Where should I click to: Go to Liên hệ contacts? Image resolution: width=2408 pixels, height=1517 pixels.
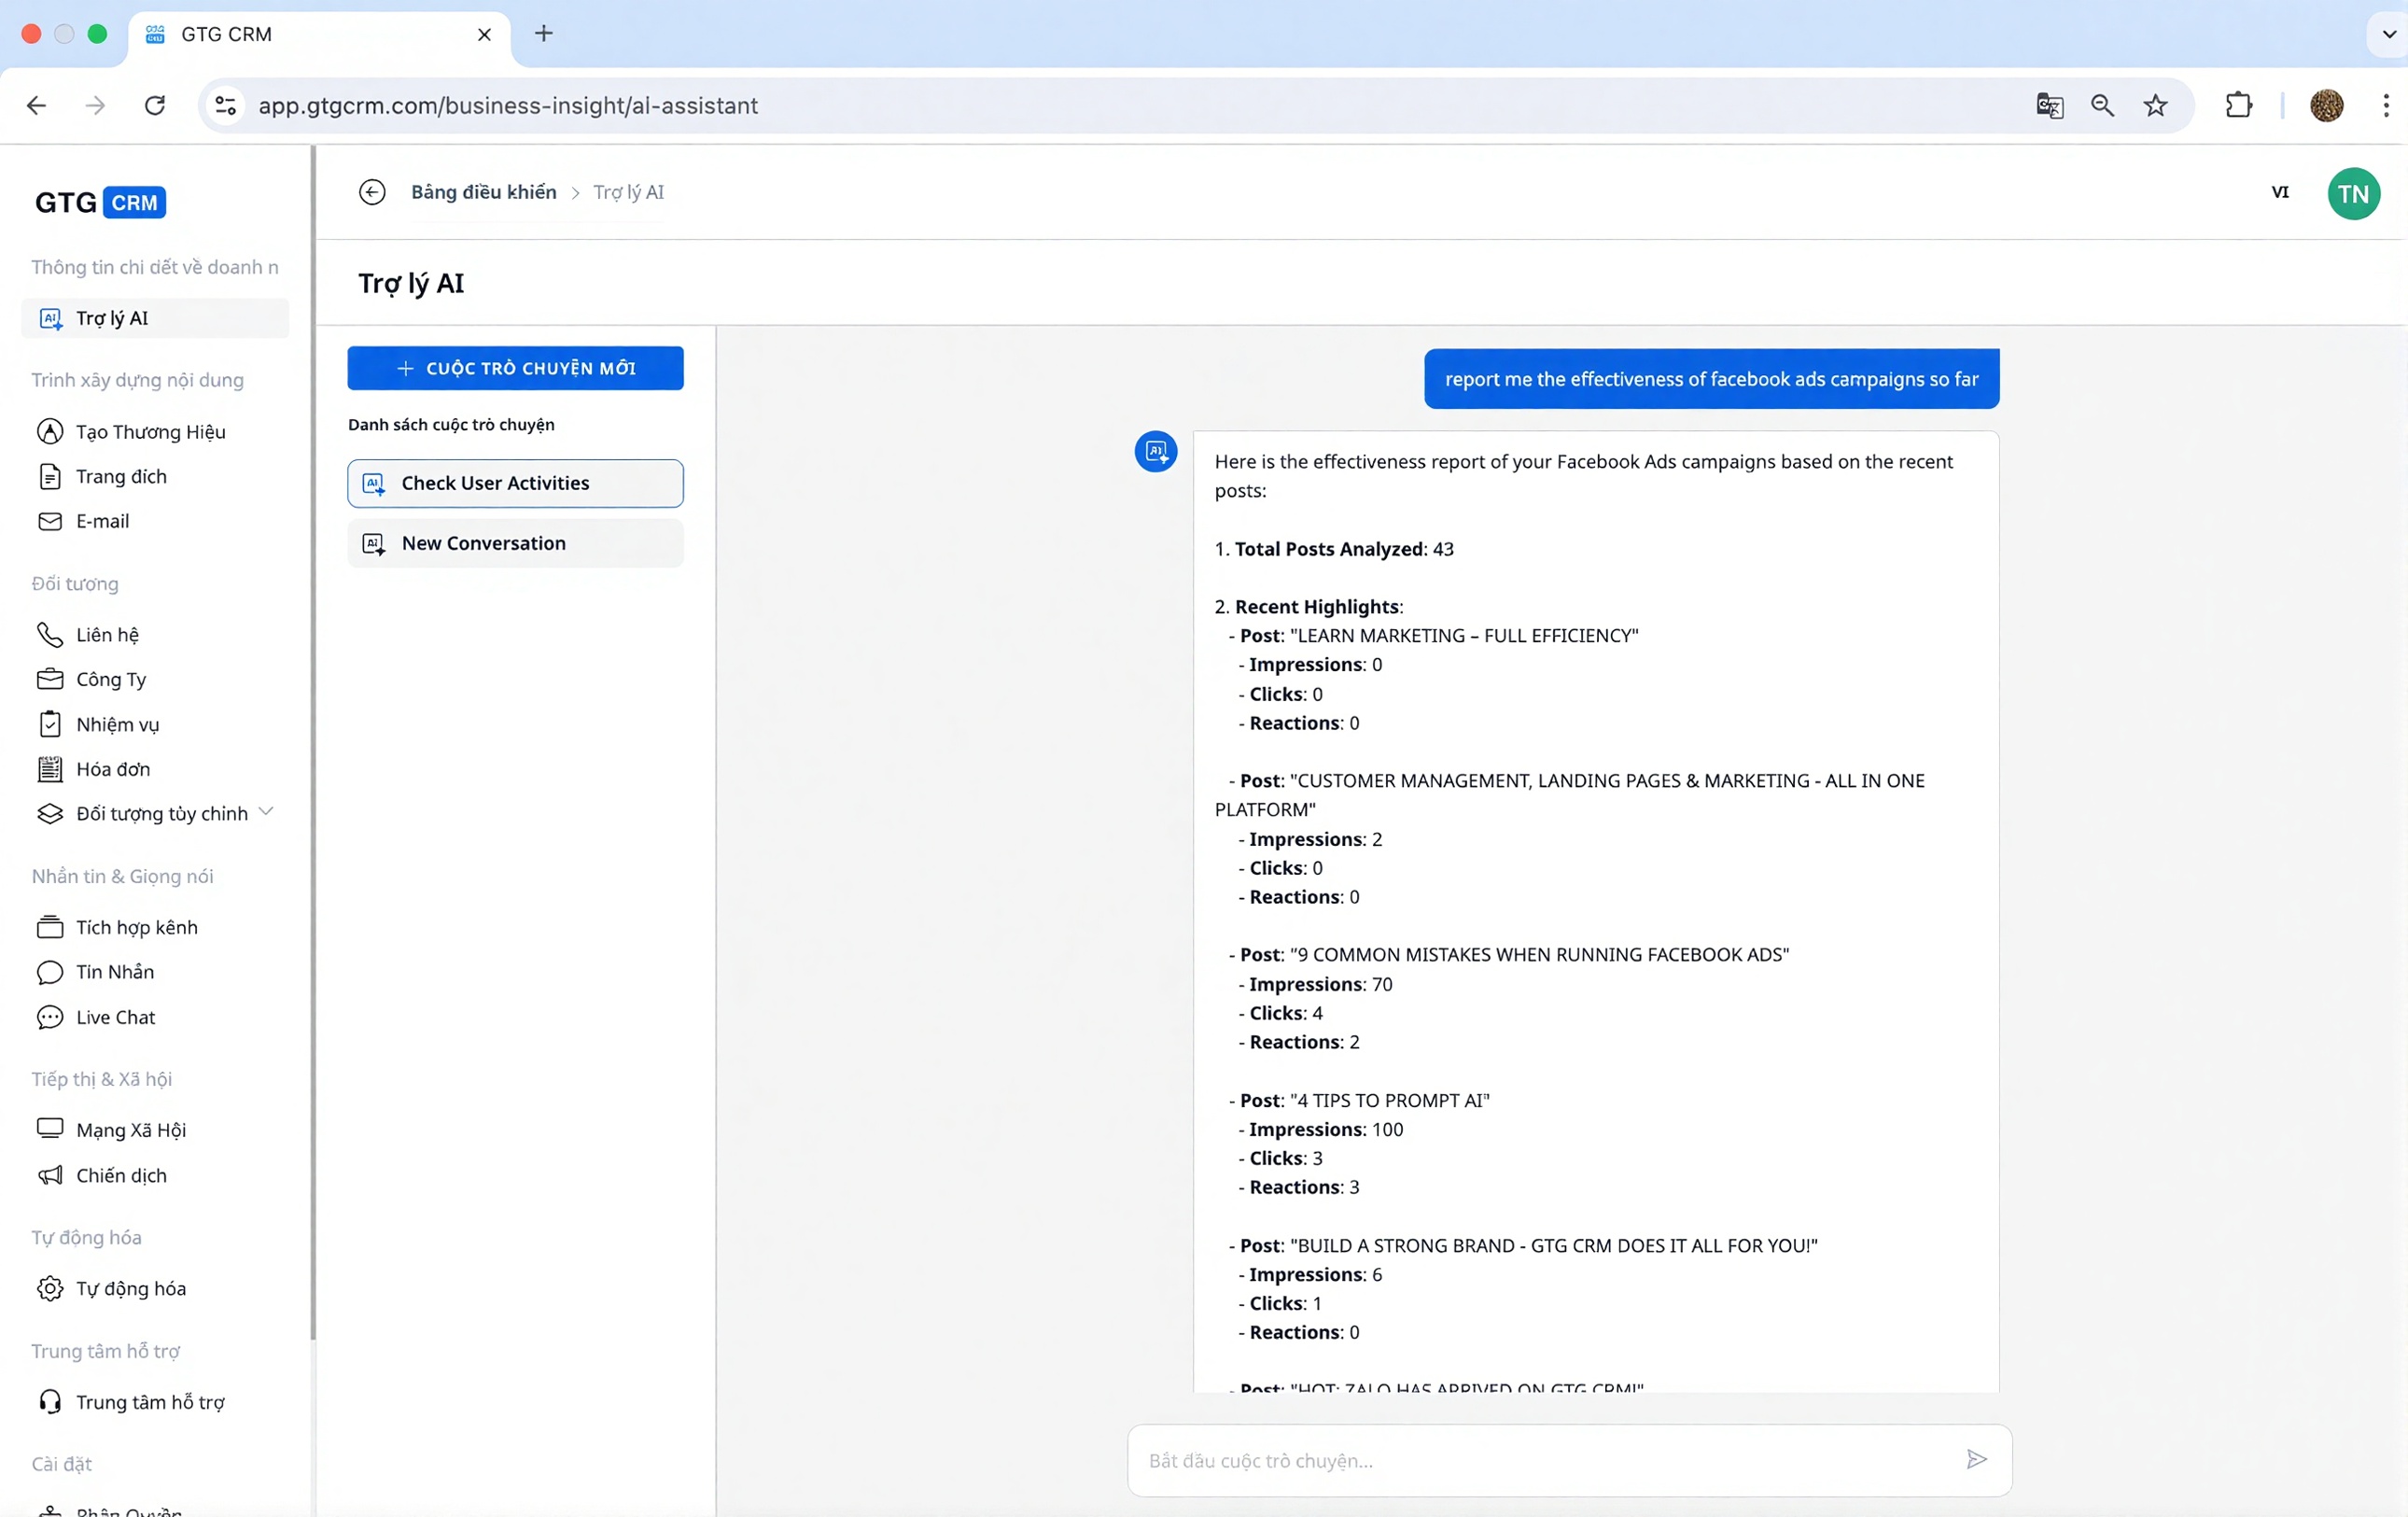click(107, 635)
